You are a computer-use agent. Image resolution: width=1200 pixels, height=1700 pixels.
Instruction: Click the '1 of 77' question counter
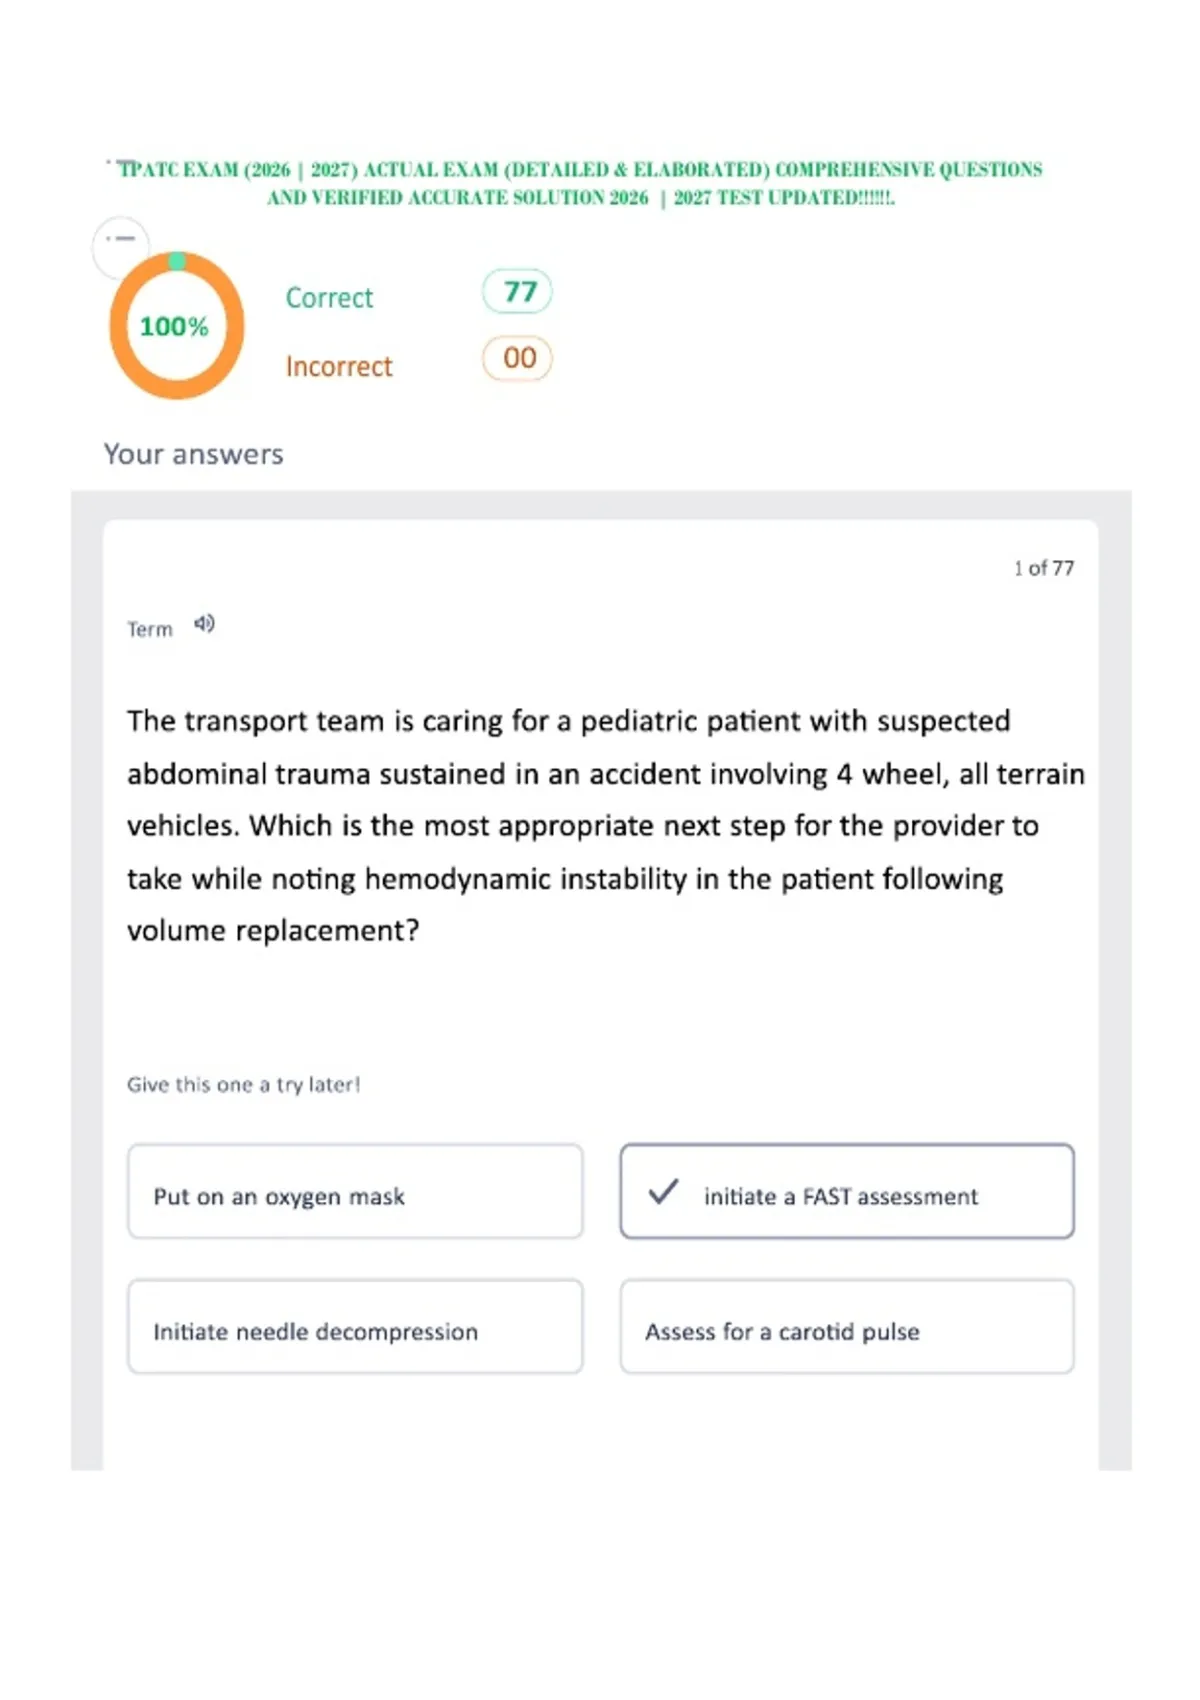click(1044, 568)
